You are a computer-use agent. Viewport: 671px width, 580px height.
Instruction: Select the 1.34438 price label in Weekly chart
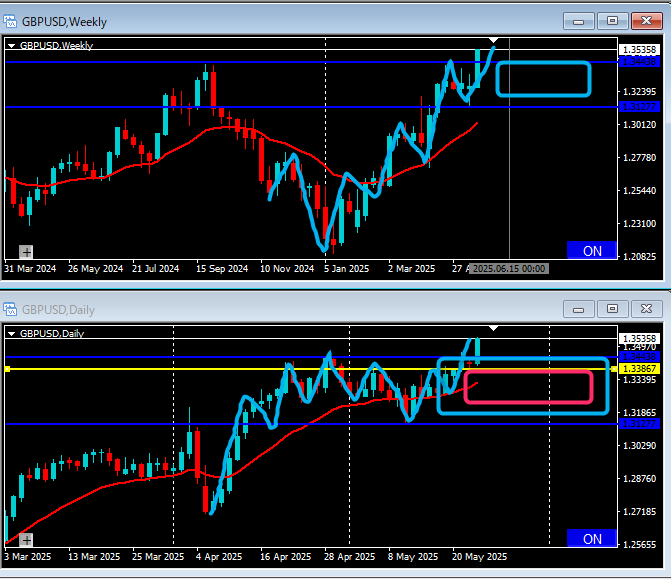(x=639, y=62)
